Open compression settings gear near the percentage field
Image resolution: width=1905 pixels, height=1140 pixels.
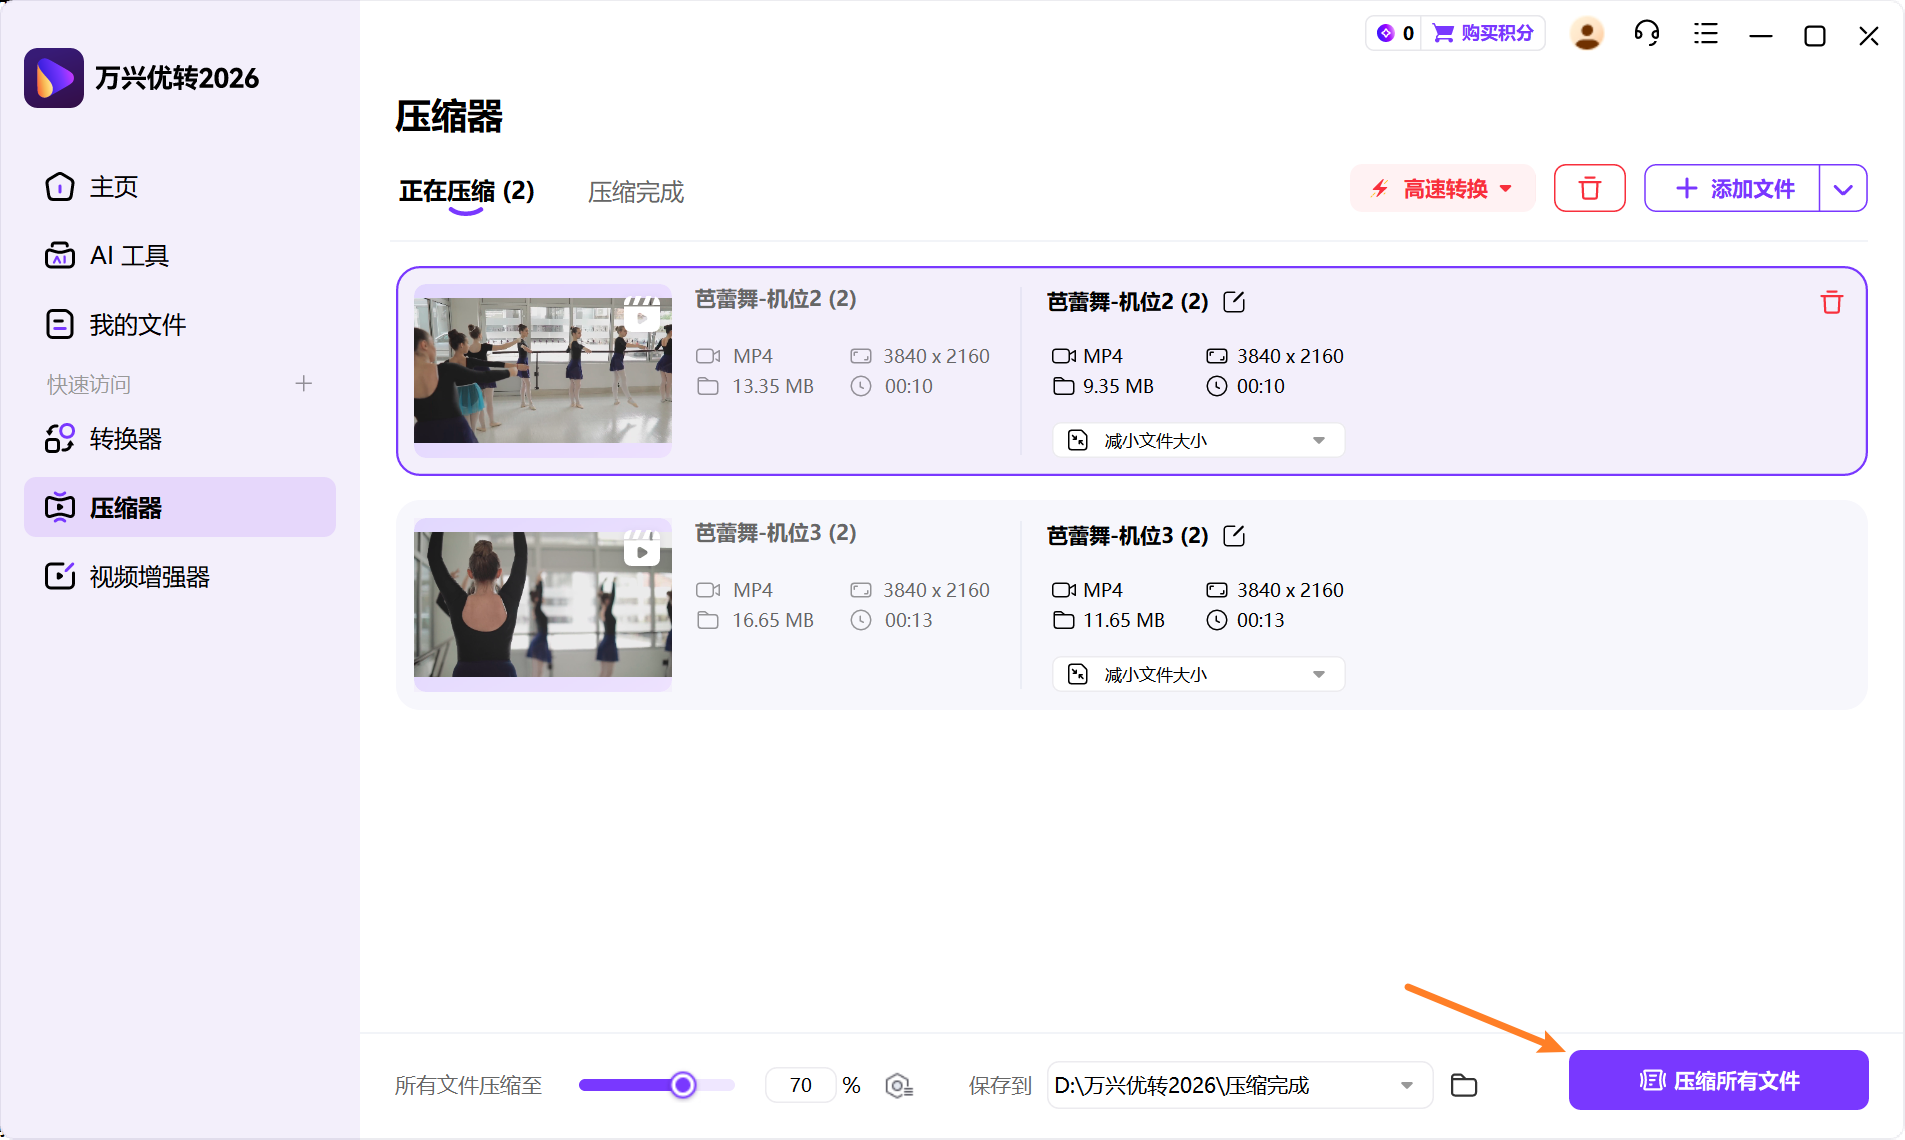click(898, 1085)
